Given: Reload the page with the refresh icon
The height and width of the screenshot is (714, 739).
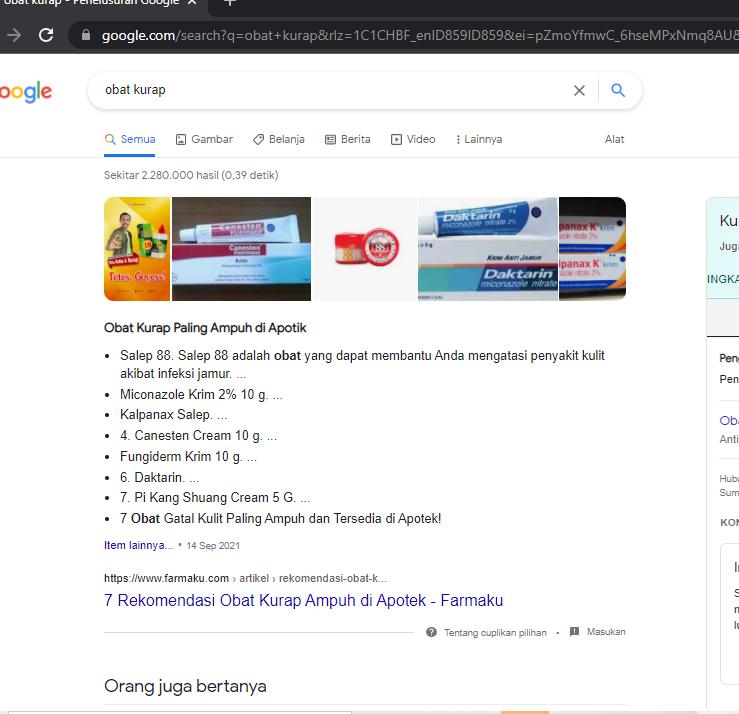Looking at the screenshot, I should [x=46, y=35].
